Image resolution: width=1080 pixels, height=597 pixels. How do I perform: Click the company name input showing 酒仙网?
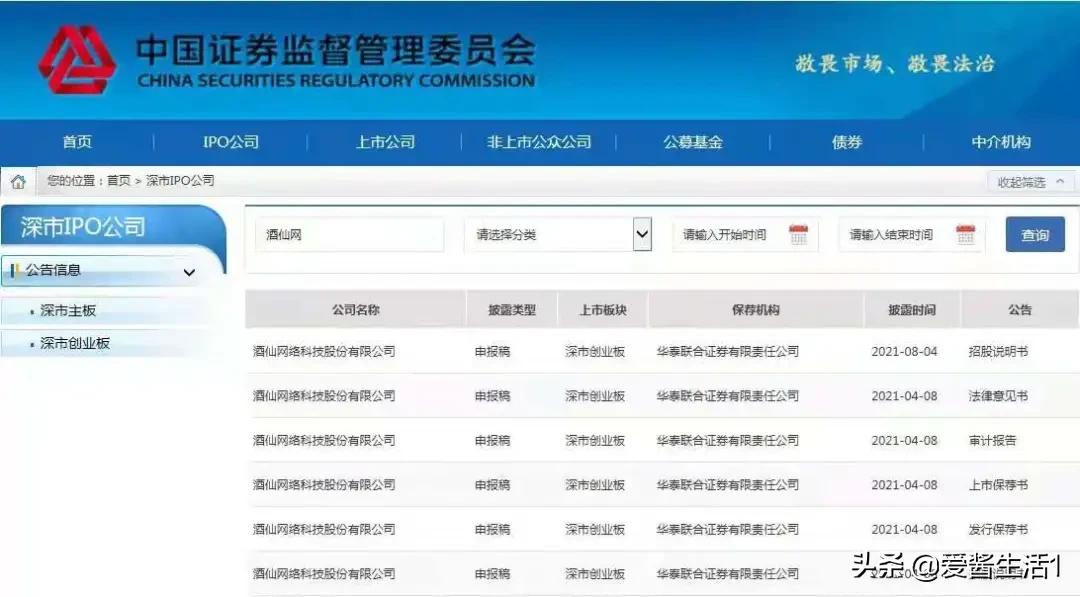[348, 233]
